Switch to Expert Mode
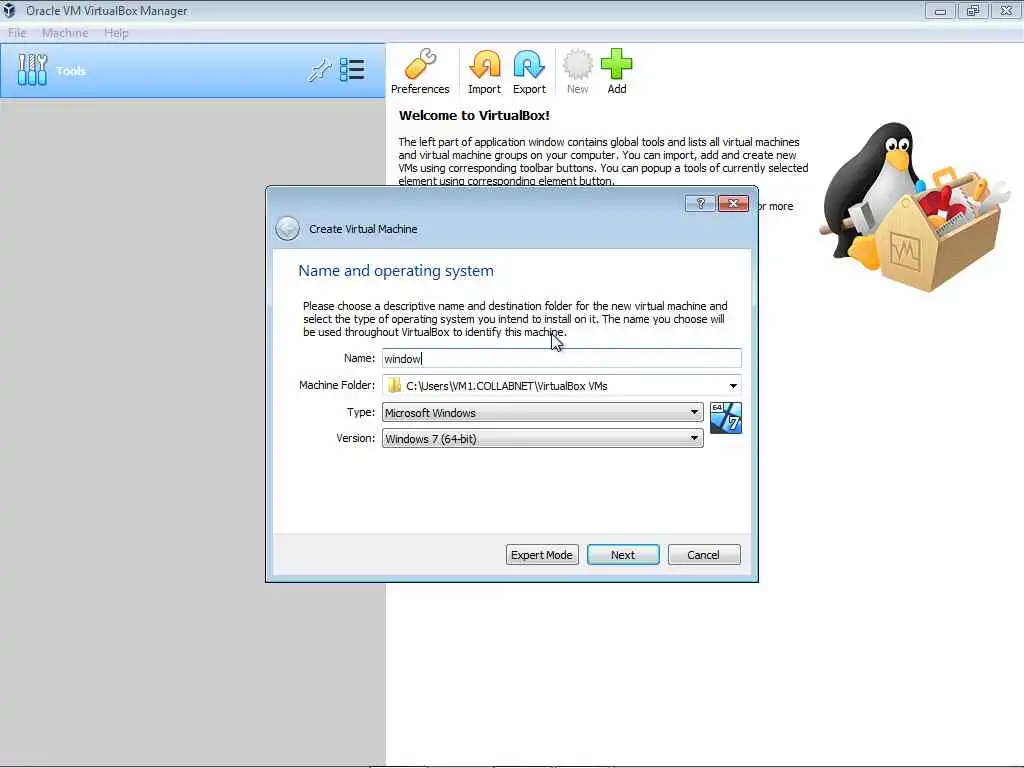The height and width of the screenshot is (768, 1024). 542,554
